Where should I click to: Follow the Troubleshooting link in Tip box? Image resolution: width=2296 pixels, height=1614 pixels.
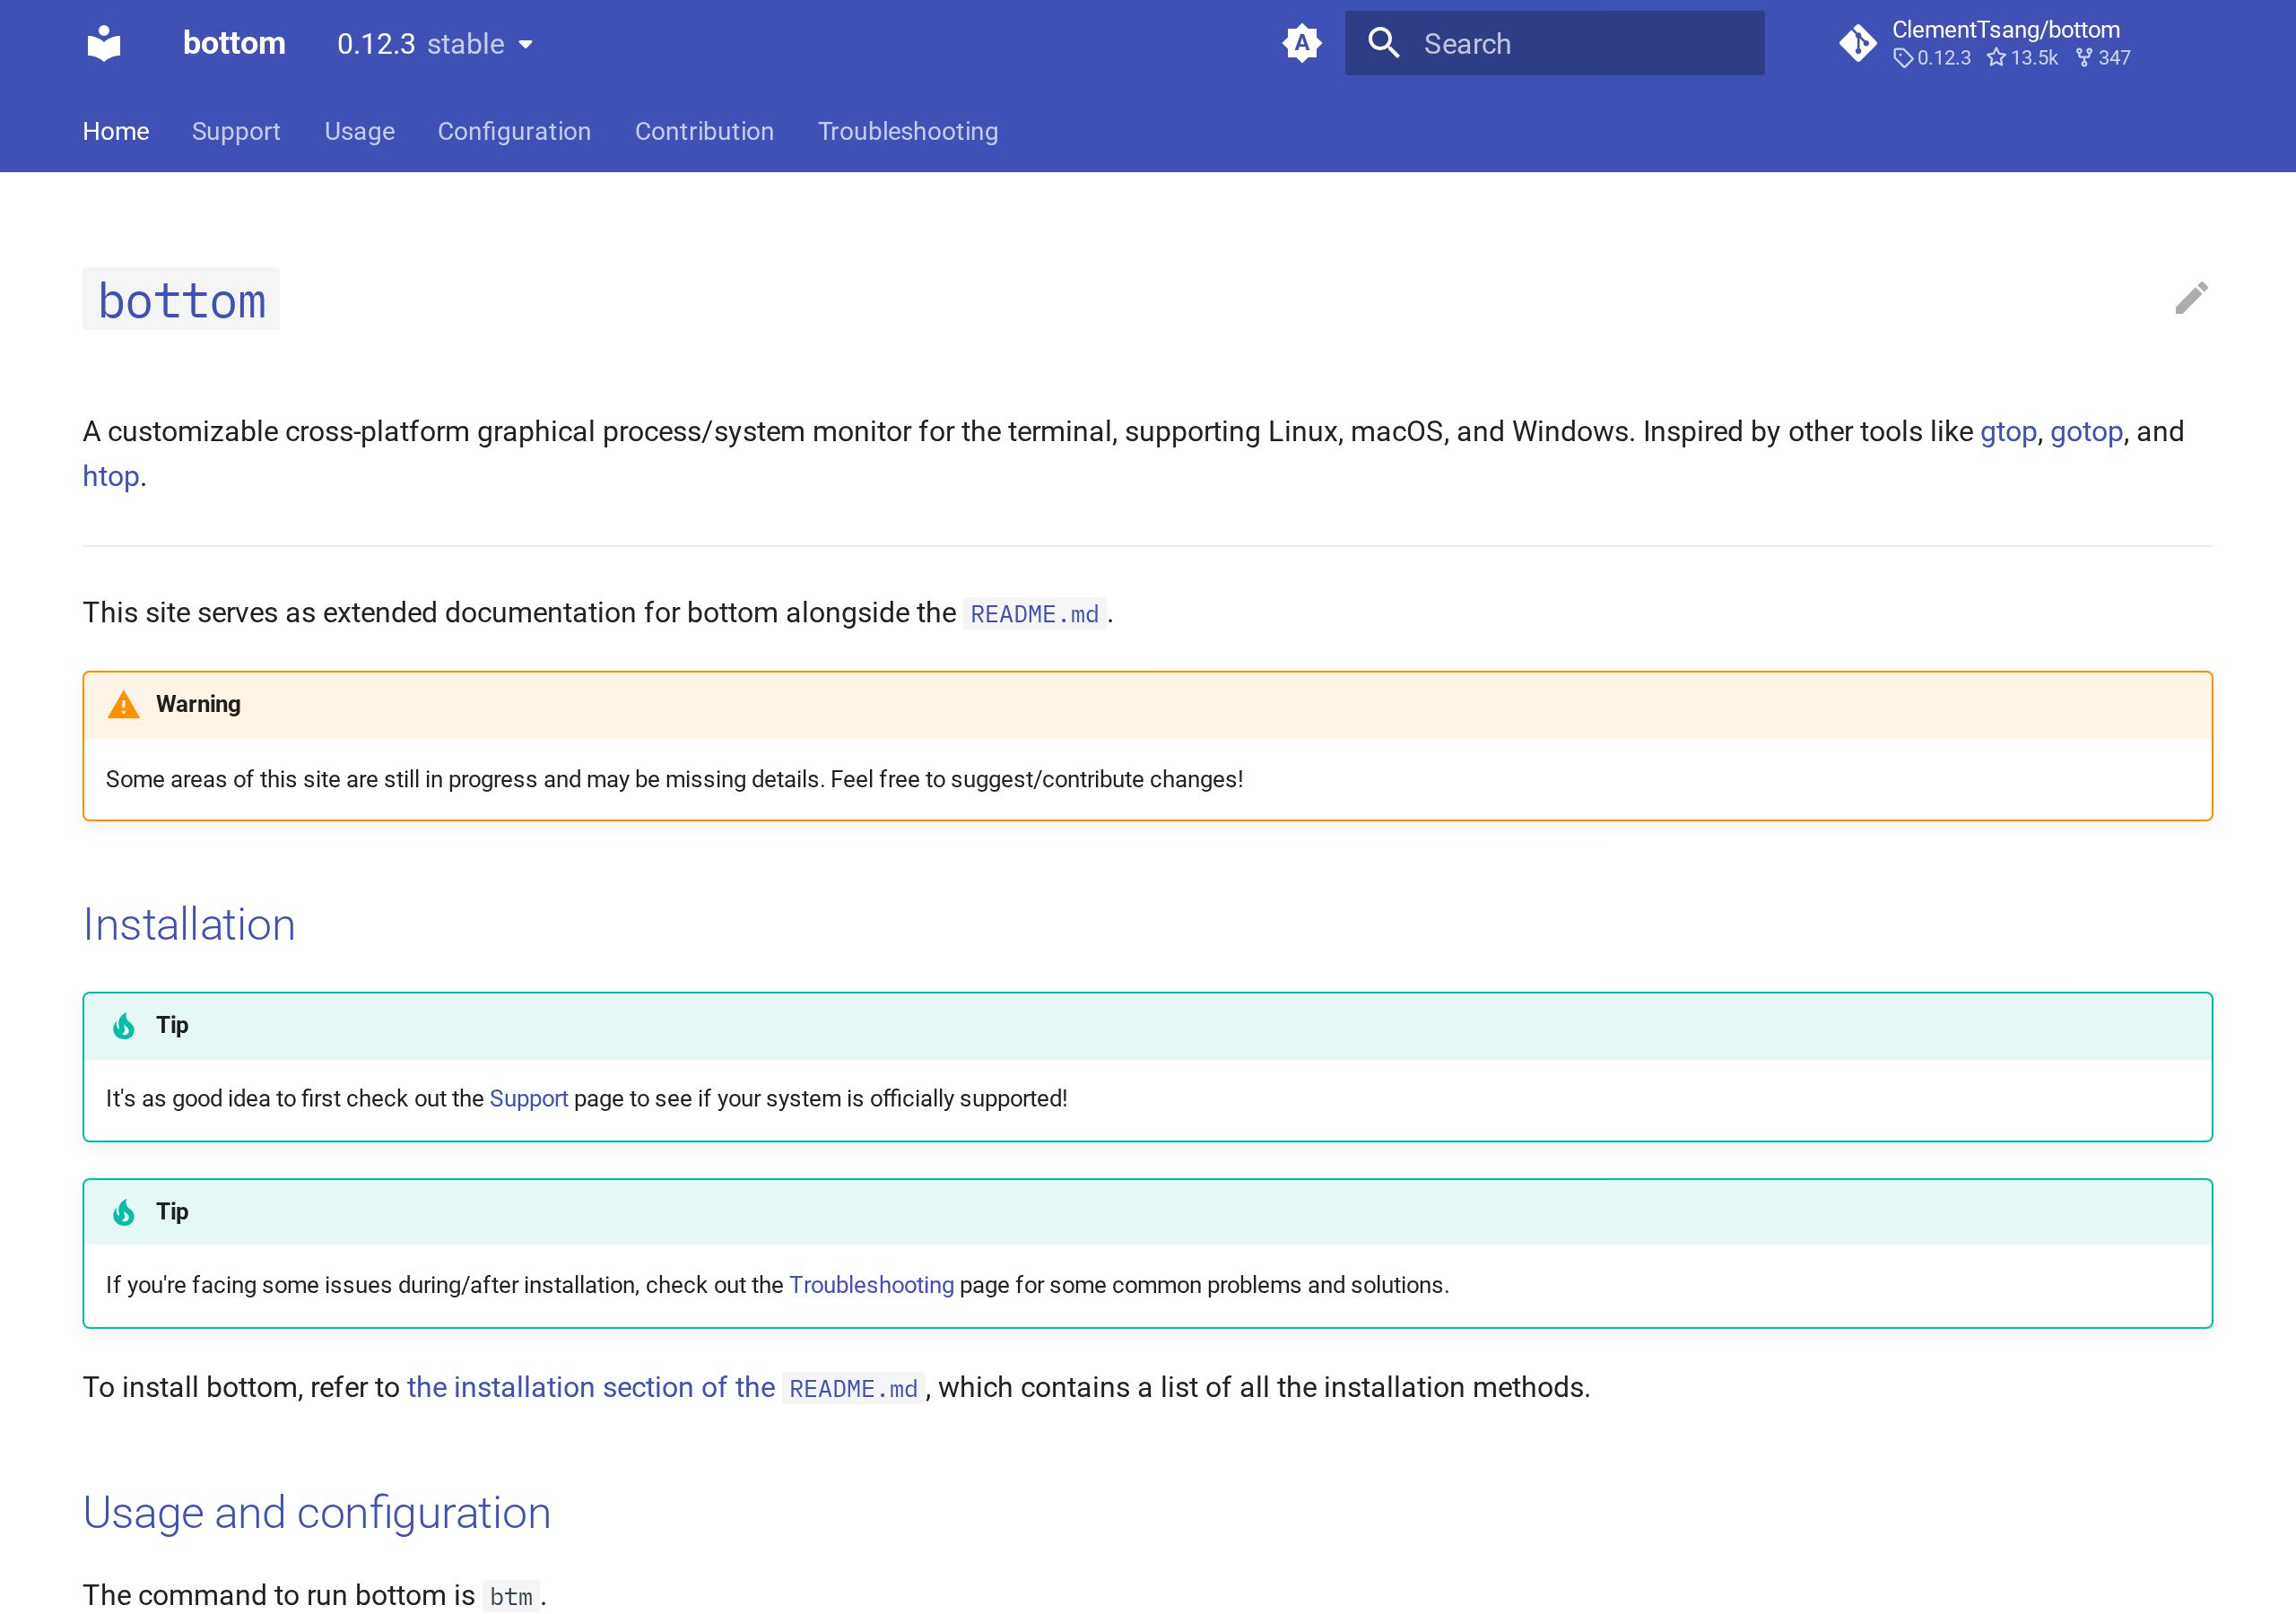point(871,1285)
